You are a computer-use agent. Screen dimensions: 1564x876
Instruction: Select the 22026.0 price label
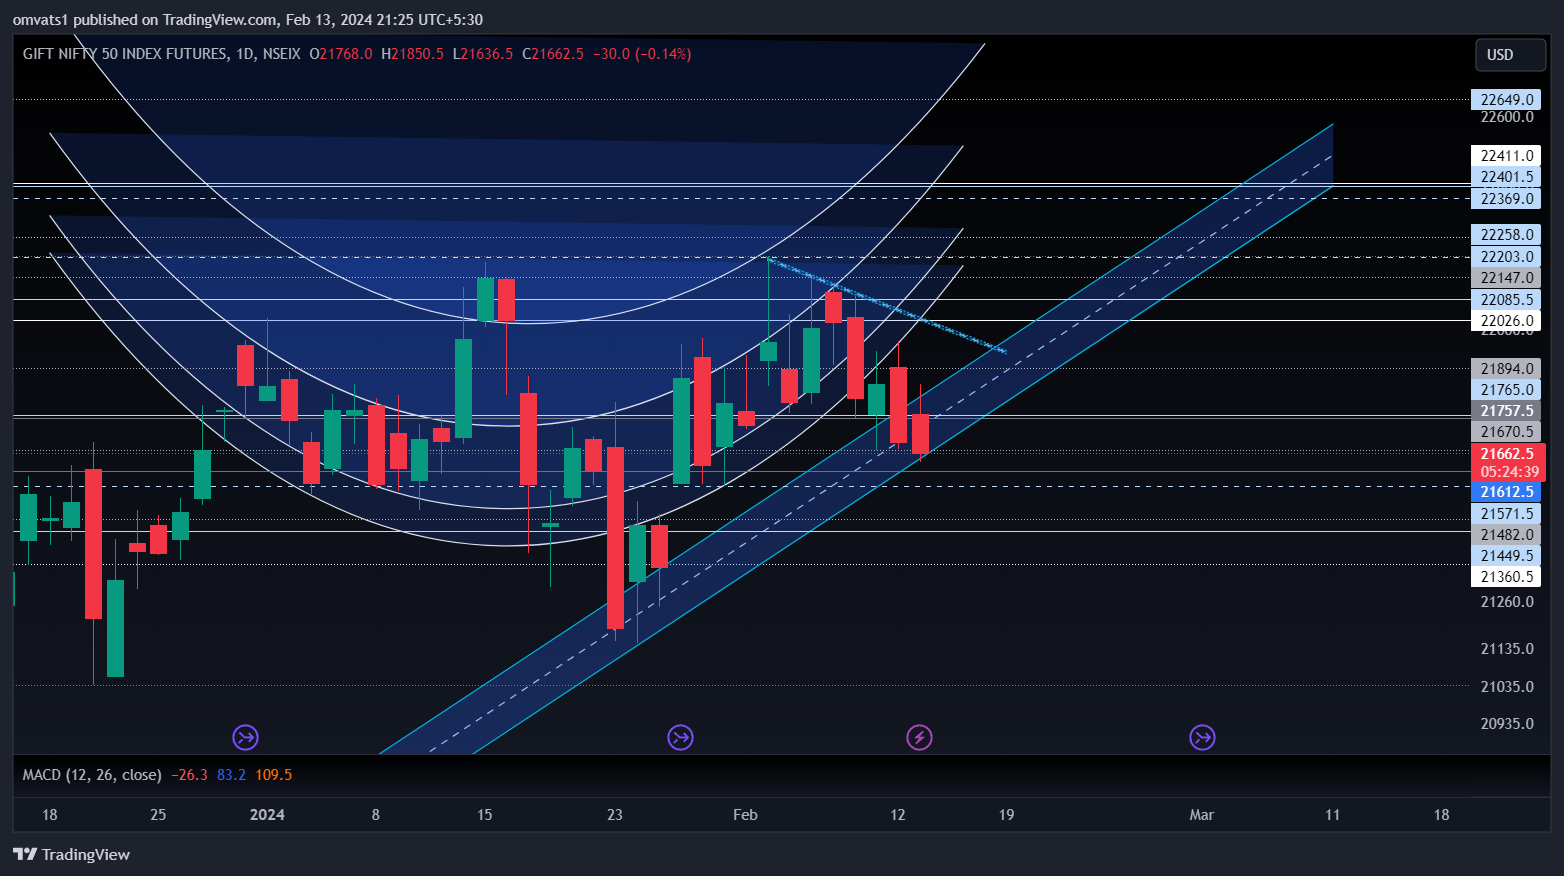point(1506,321)
